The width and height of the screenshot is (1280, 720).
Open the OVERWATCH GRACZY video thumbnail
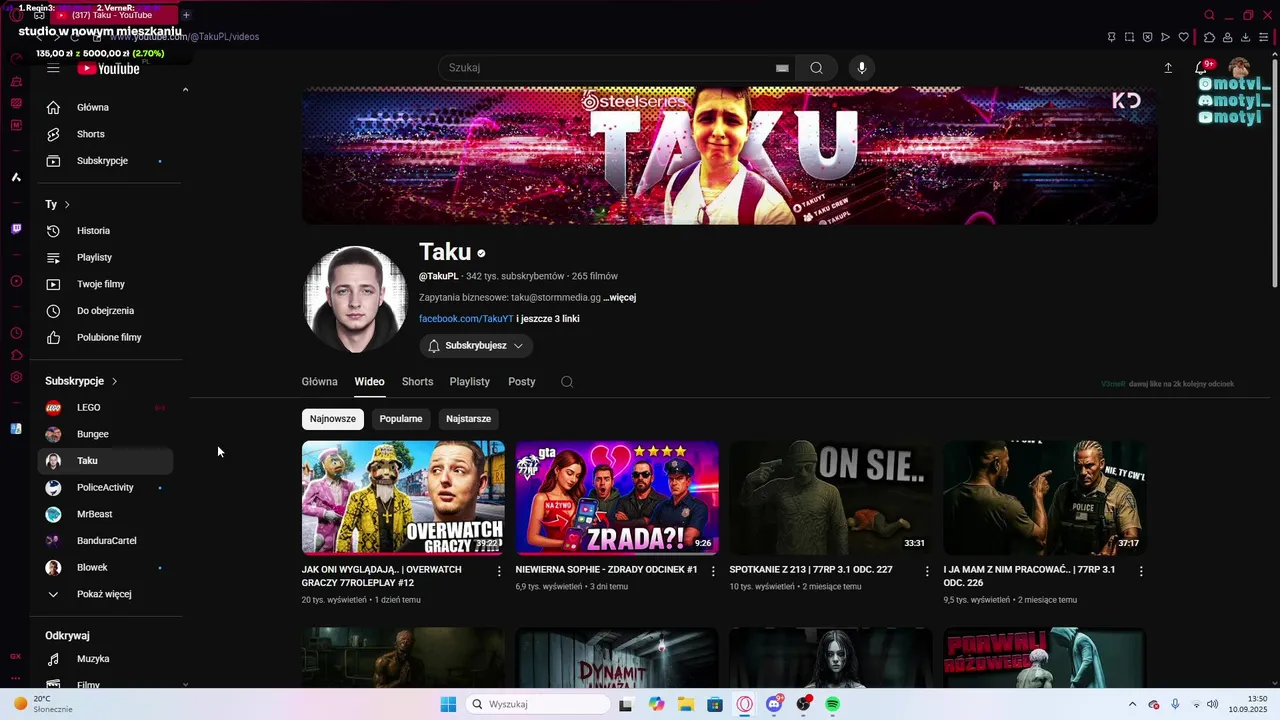point(403,498)
